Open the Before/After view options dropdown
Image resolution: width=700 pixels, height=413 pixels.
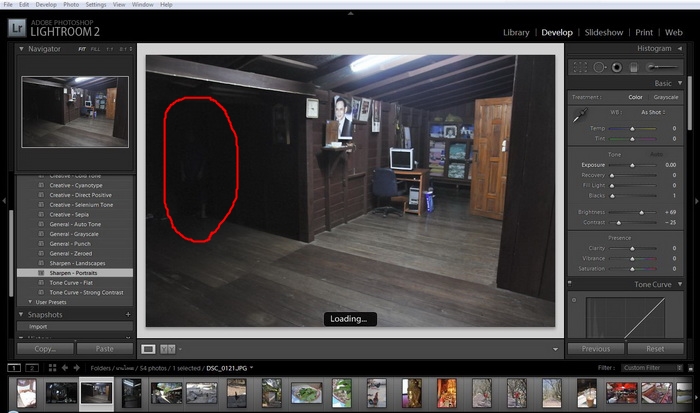coord(180,349)
